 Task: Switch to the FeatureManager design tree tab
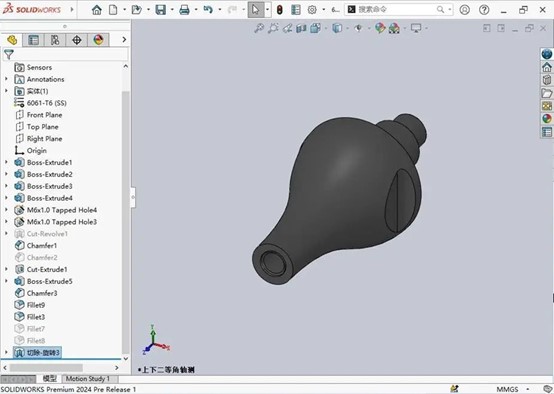(x=12, y=40)
